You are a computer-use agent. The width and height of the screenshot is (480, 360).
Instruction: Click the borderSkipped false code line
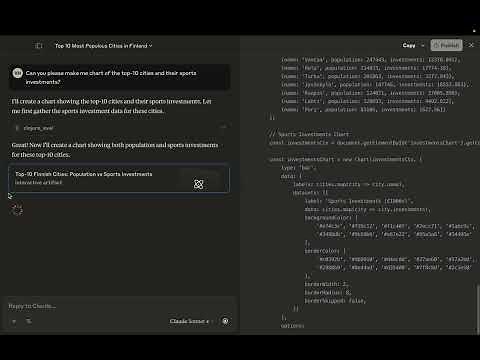pyautogui.click(x=335, y=301)
